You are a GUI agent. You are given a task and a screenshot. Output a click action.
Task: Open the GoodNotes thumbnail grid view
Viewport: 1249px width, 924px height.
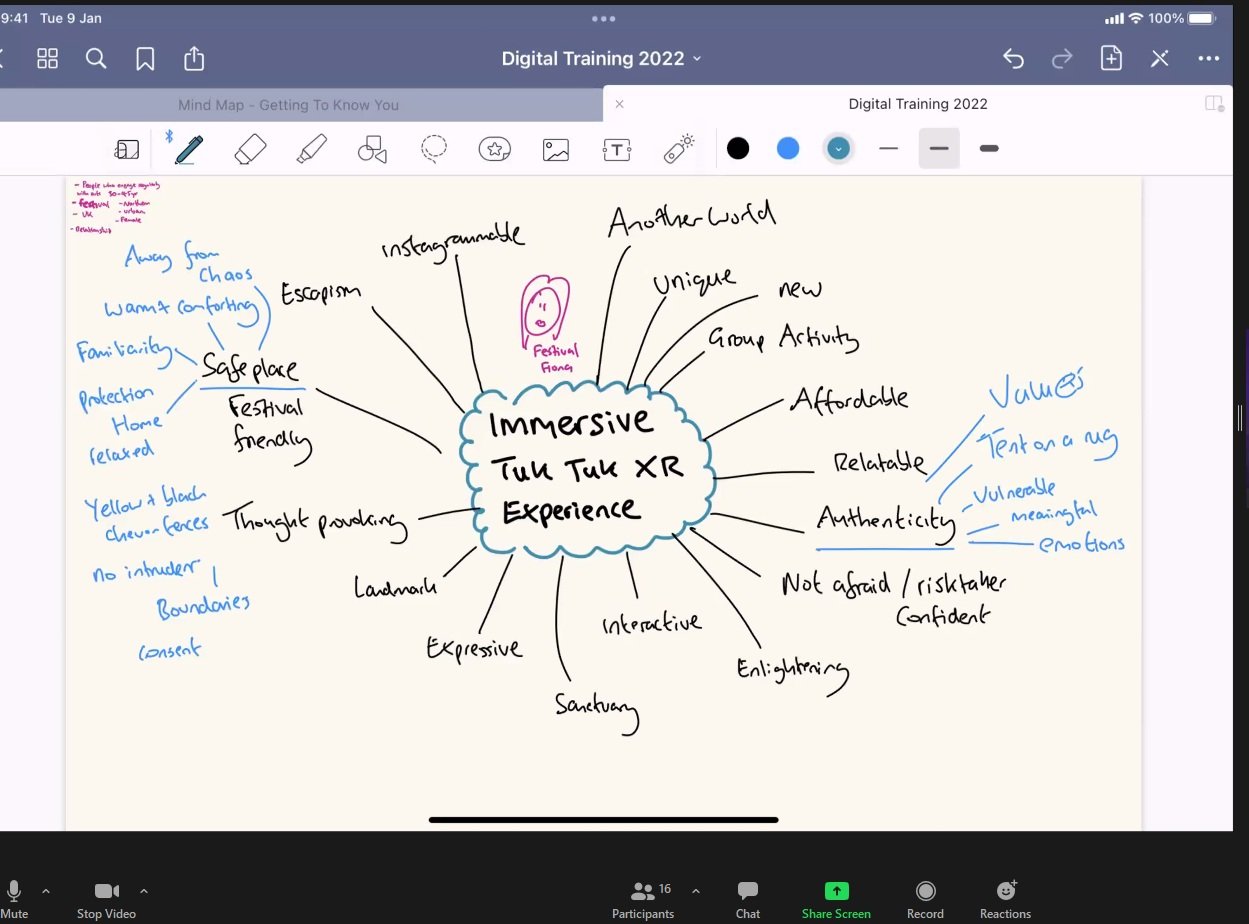point(47,59)
